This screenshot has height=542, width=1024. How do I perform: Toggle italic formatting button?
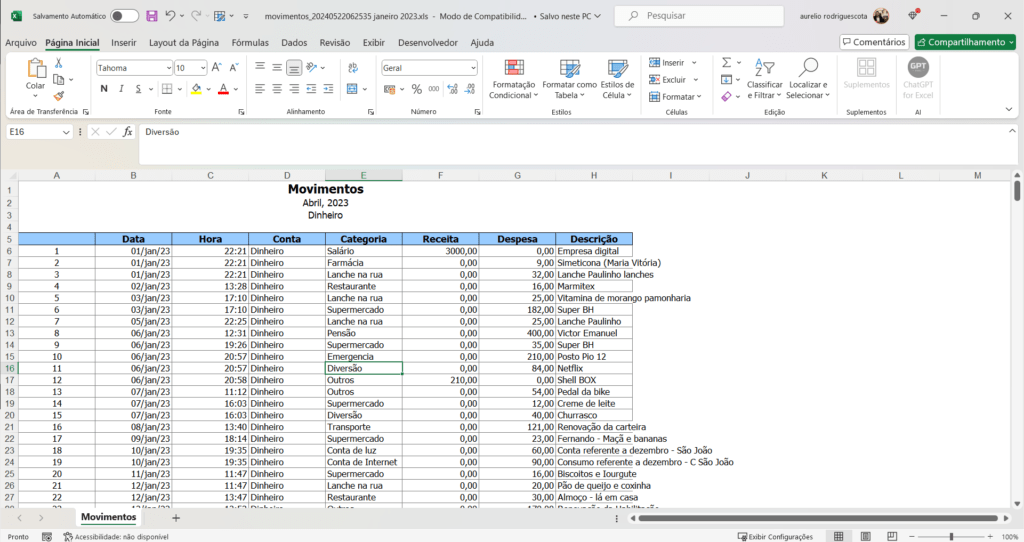click(x=121, y=89)
